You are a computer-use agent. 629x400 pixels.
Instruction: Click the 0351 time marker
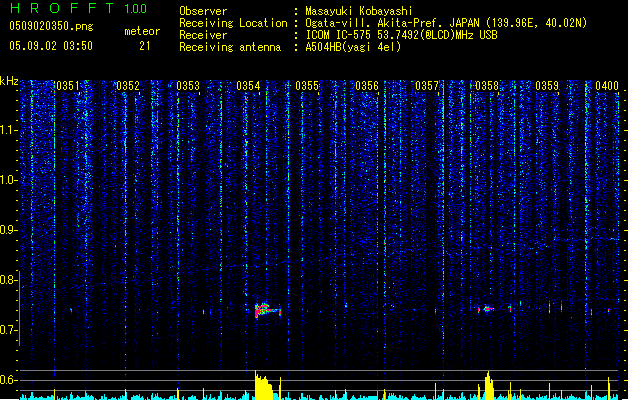click(68, 86)
